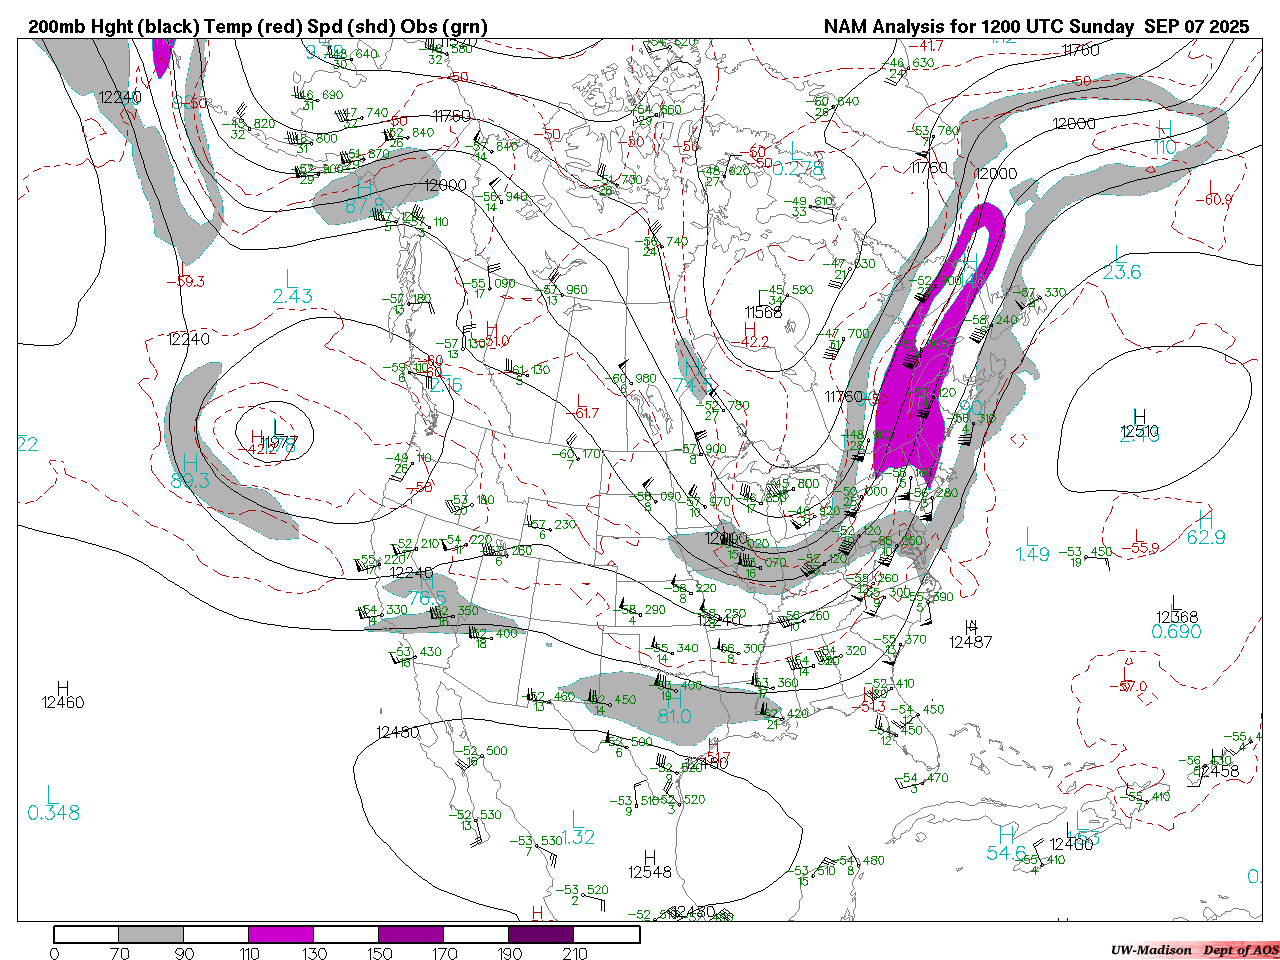
Task: Click the 200mb Hght chart title text
Action: point(258,27)
